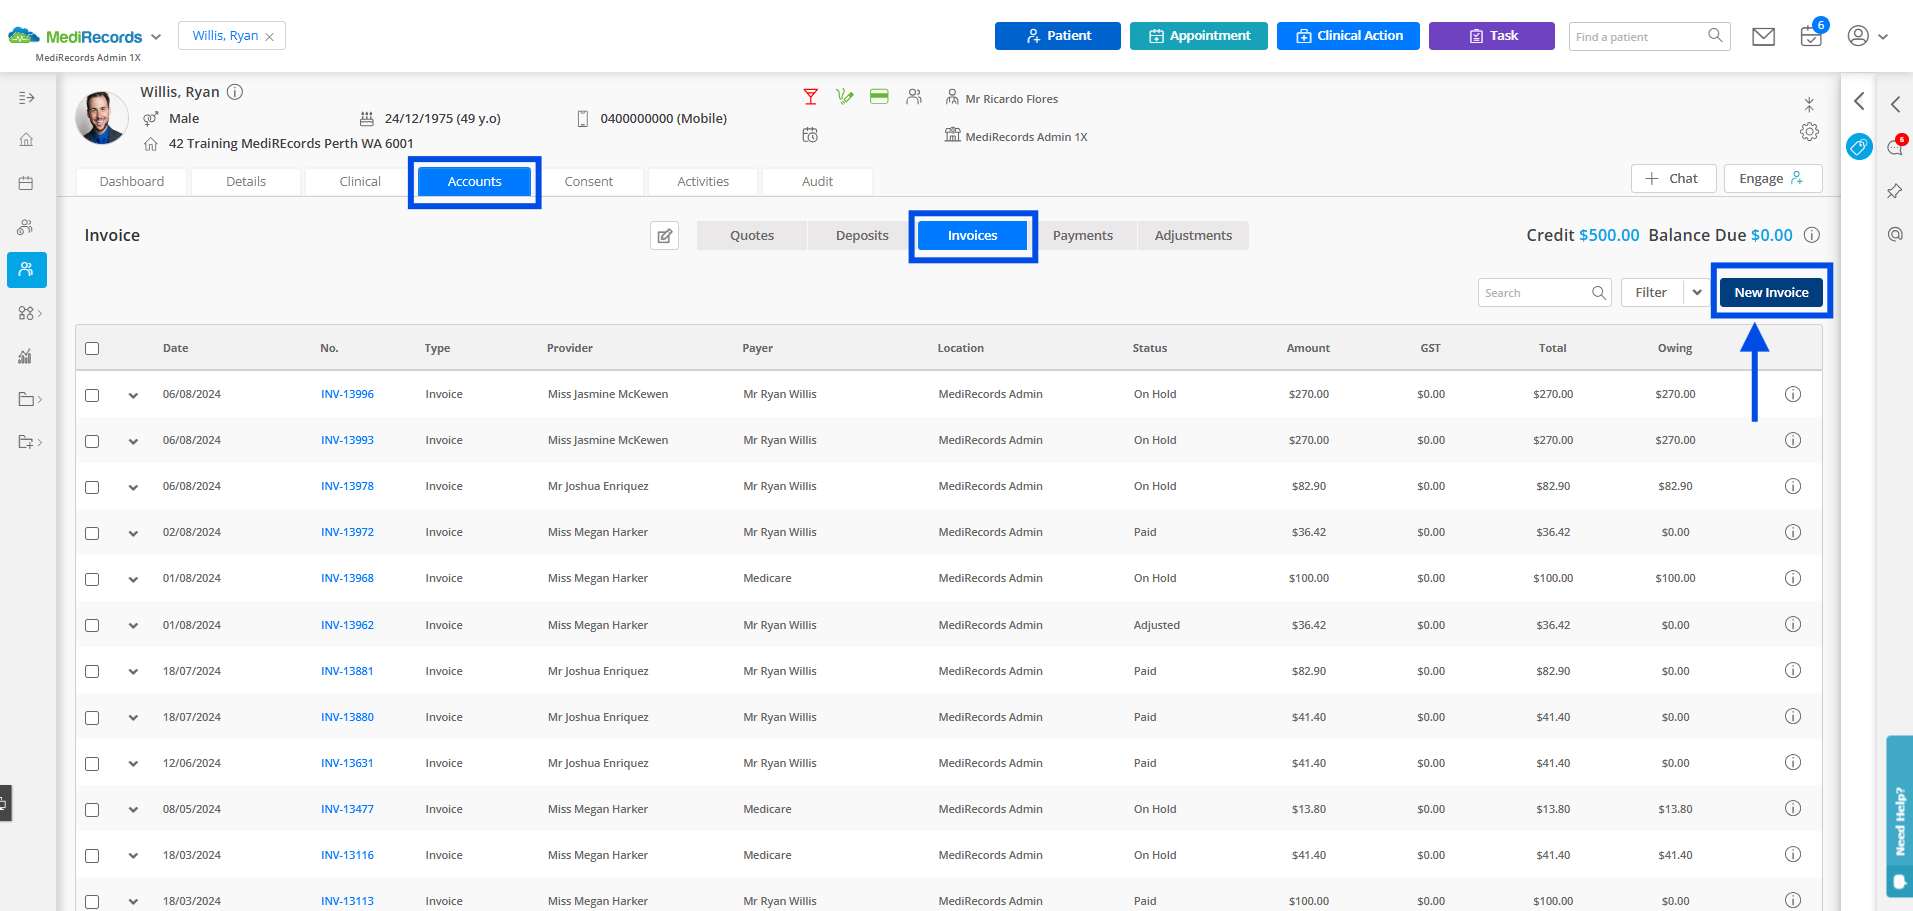Viewport: 1913px width, 911px height.
Task: Open the Filter dropdown arrow
Action: (1698, 292)
